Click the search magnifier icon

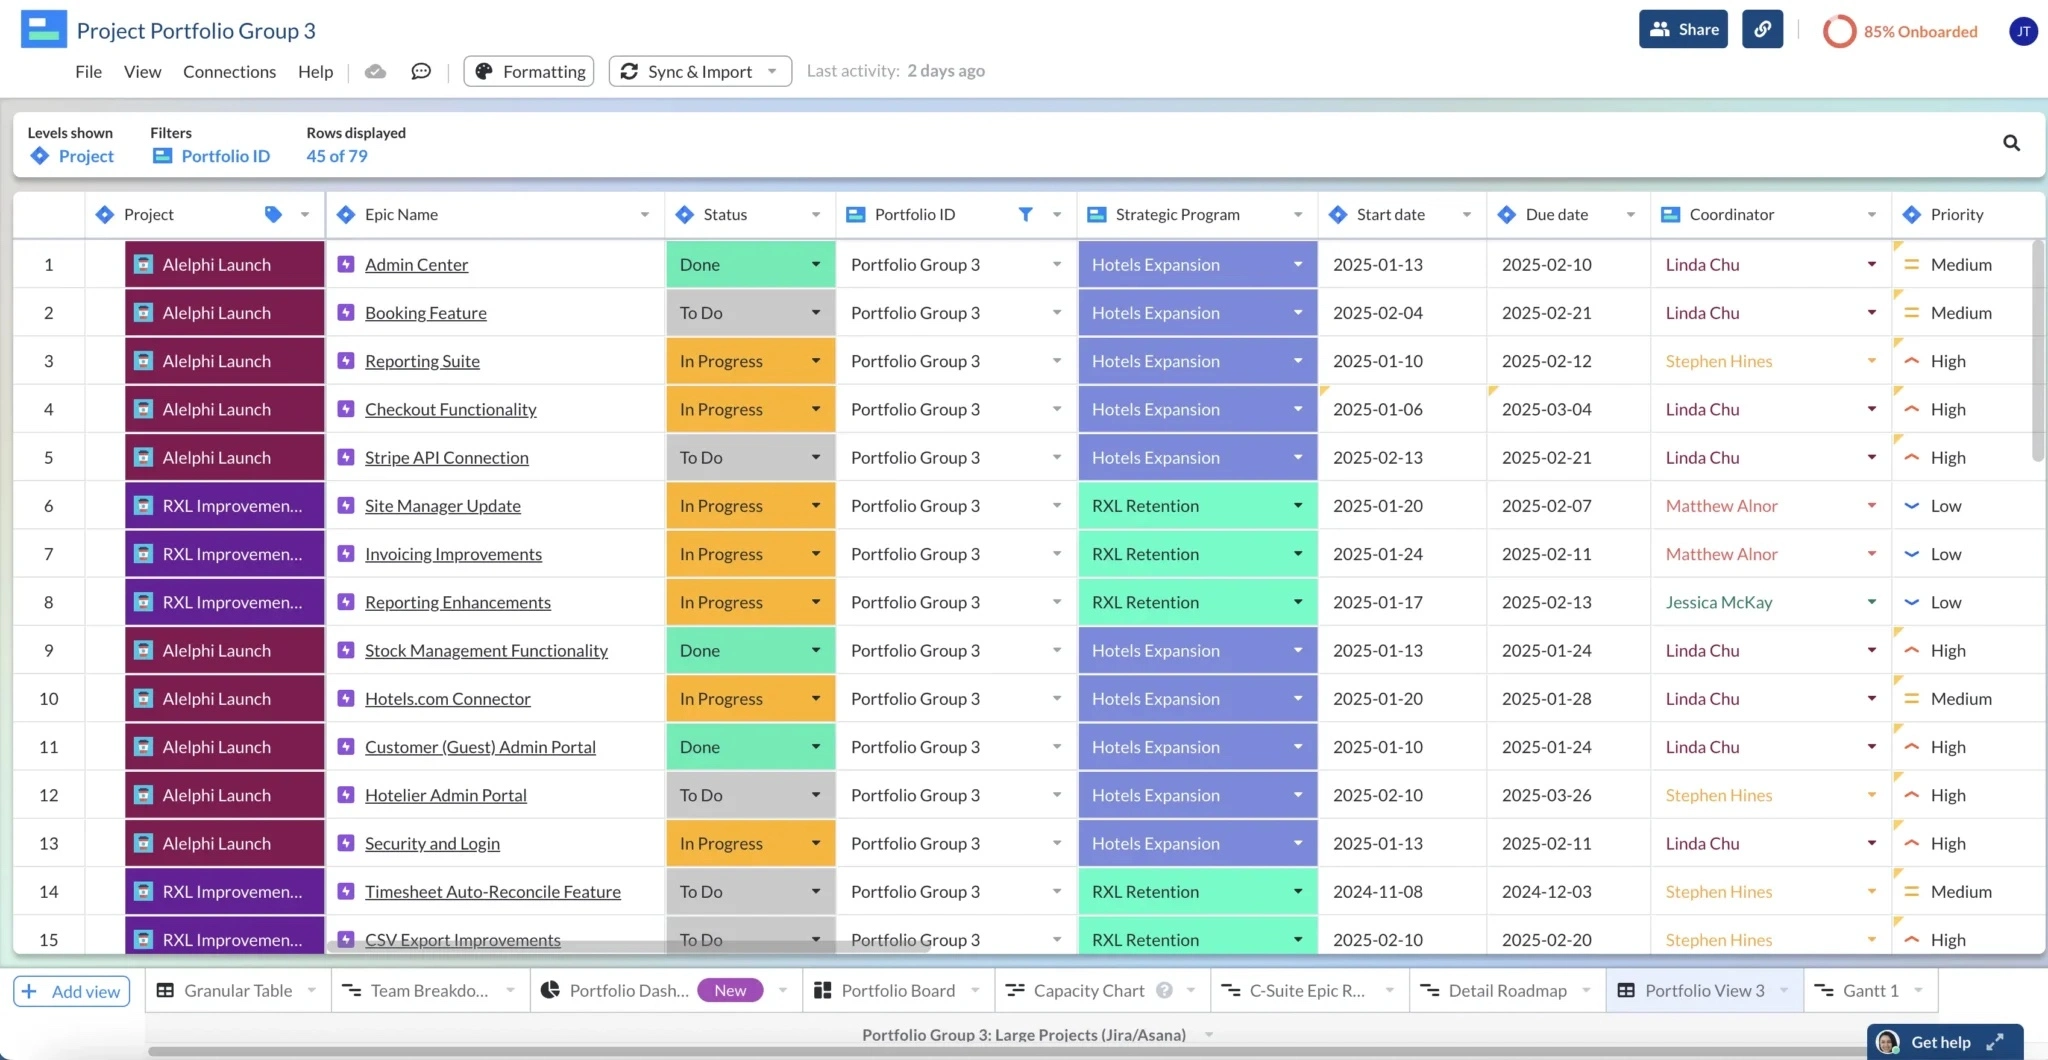coord(2011,143)
